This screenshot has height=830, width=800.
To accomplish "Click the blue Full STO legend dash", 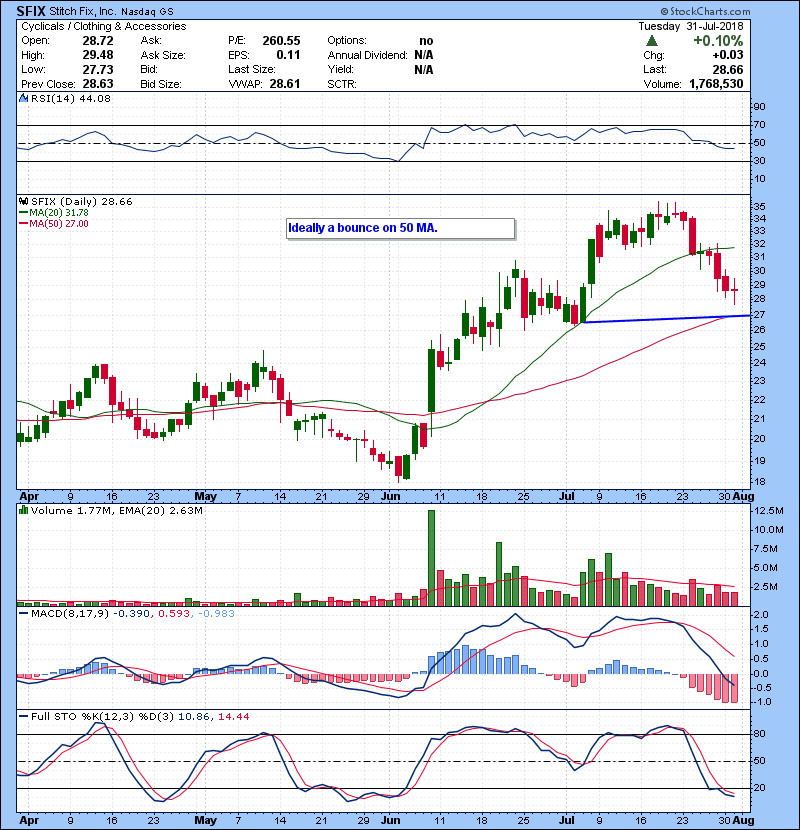I will 23,717.
